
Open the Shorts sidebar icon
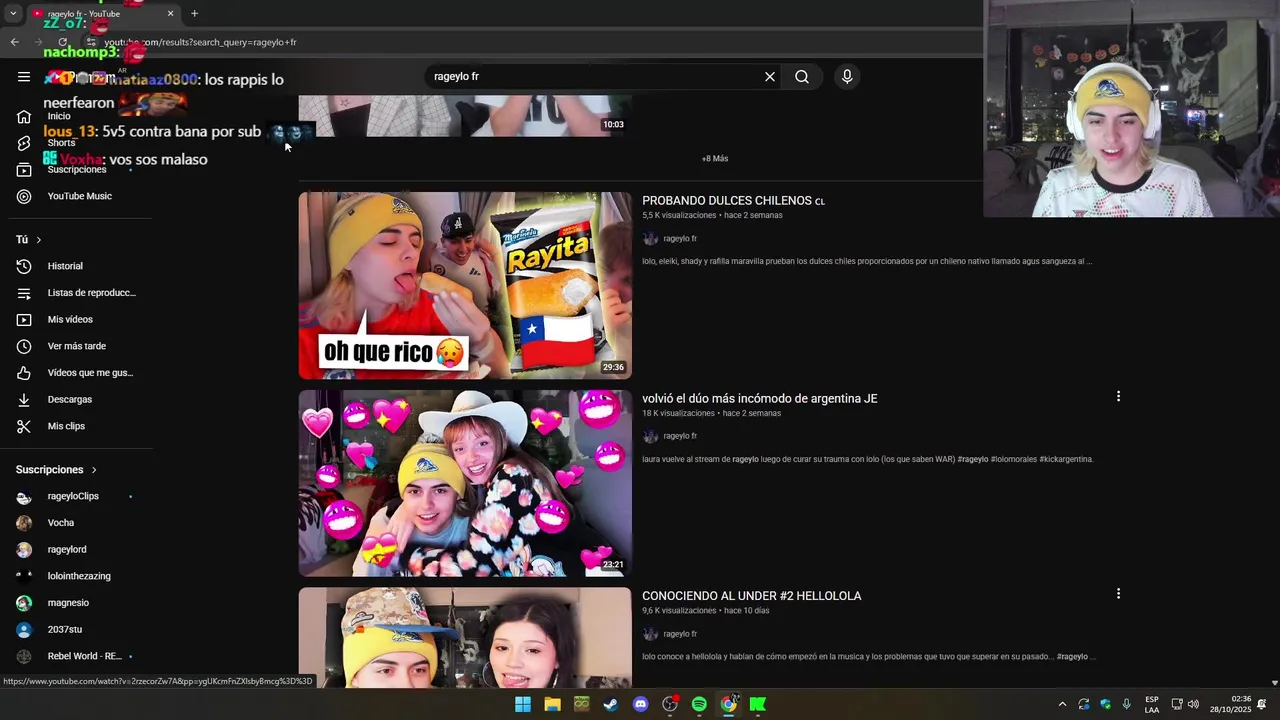click(24, 143)
